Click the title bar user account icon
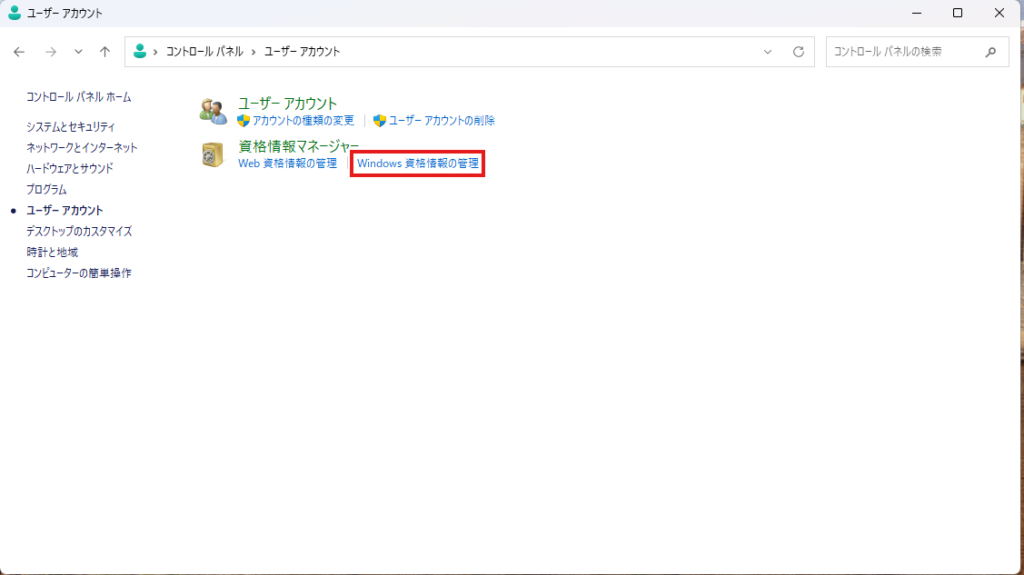The height and width of the screenshot is (575, 1024). click(x=14, y=13)
